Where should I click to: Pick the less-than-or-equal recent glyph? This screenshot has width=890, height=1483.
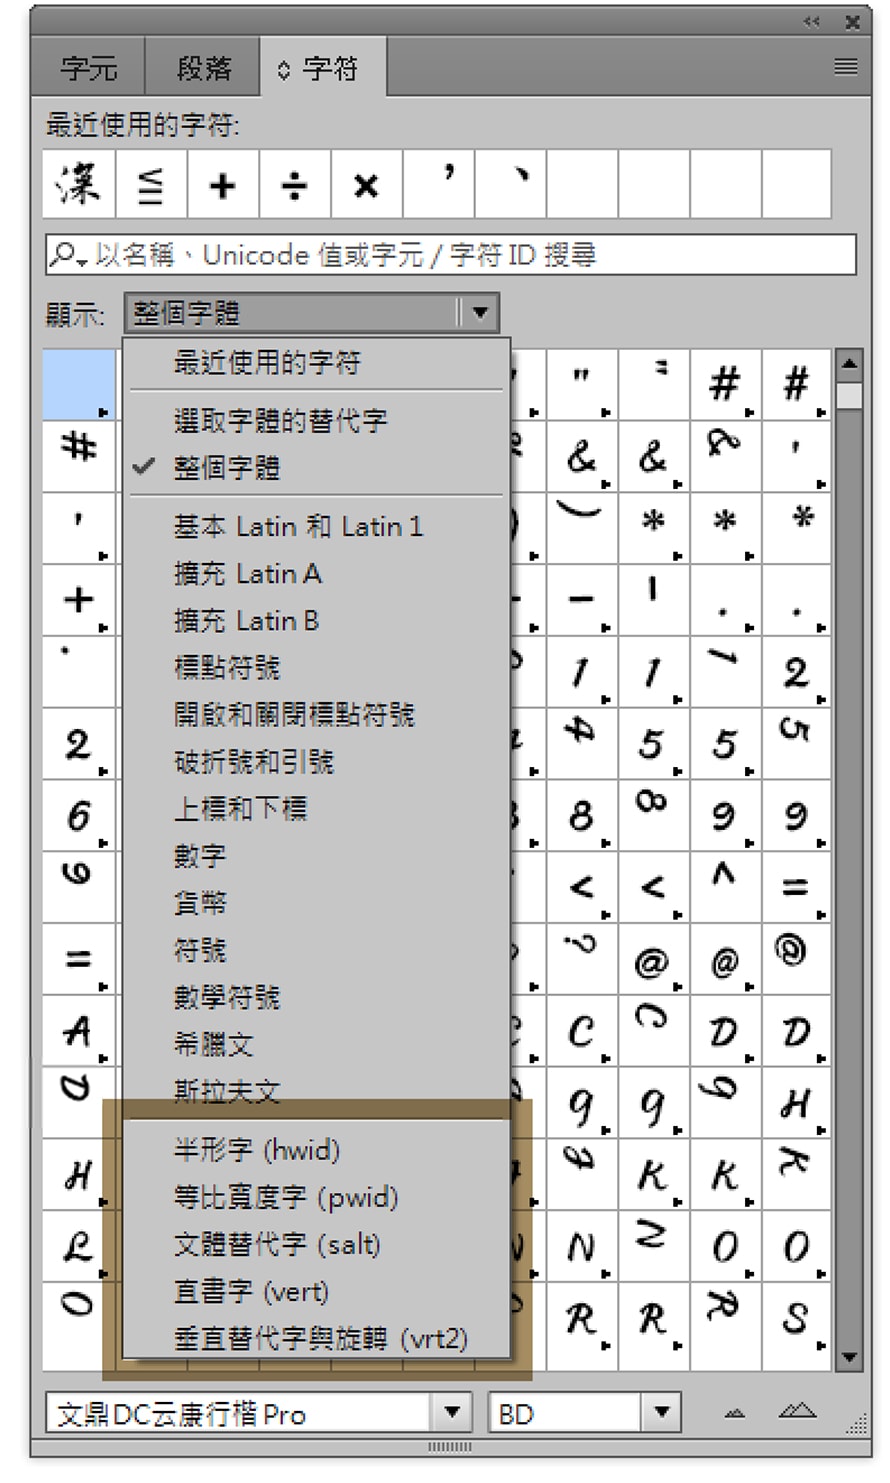(x=150, y=185)
